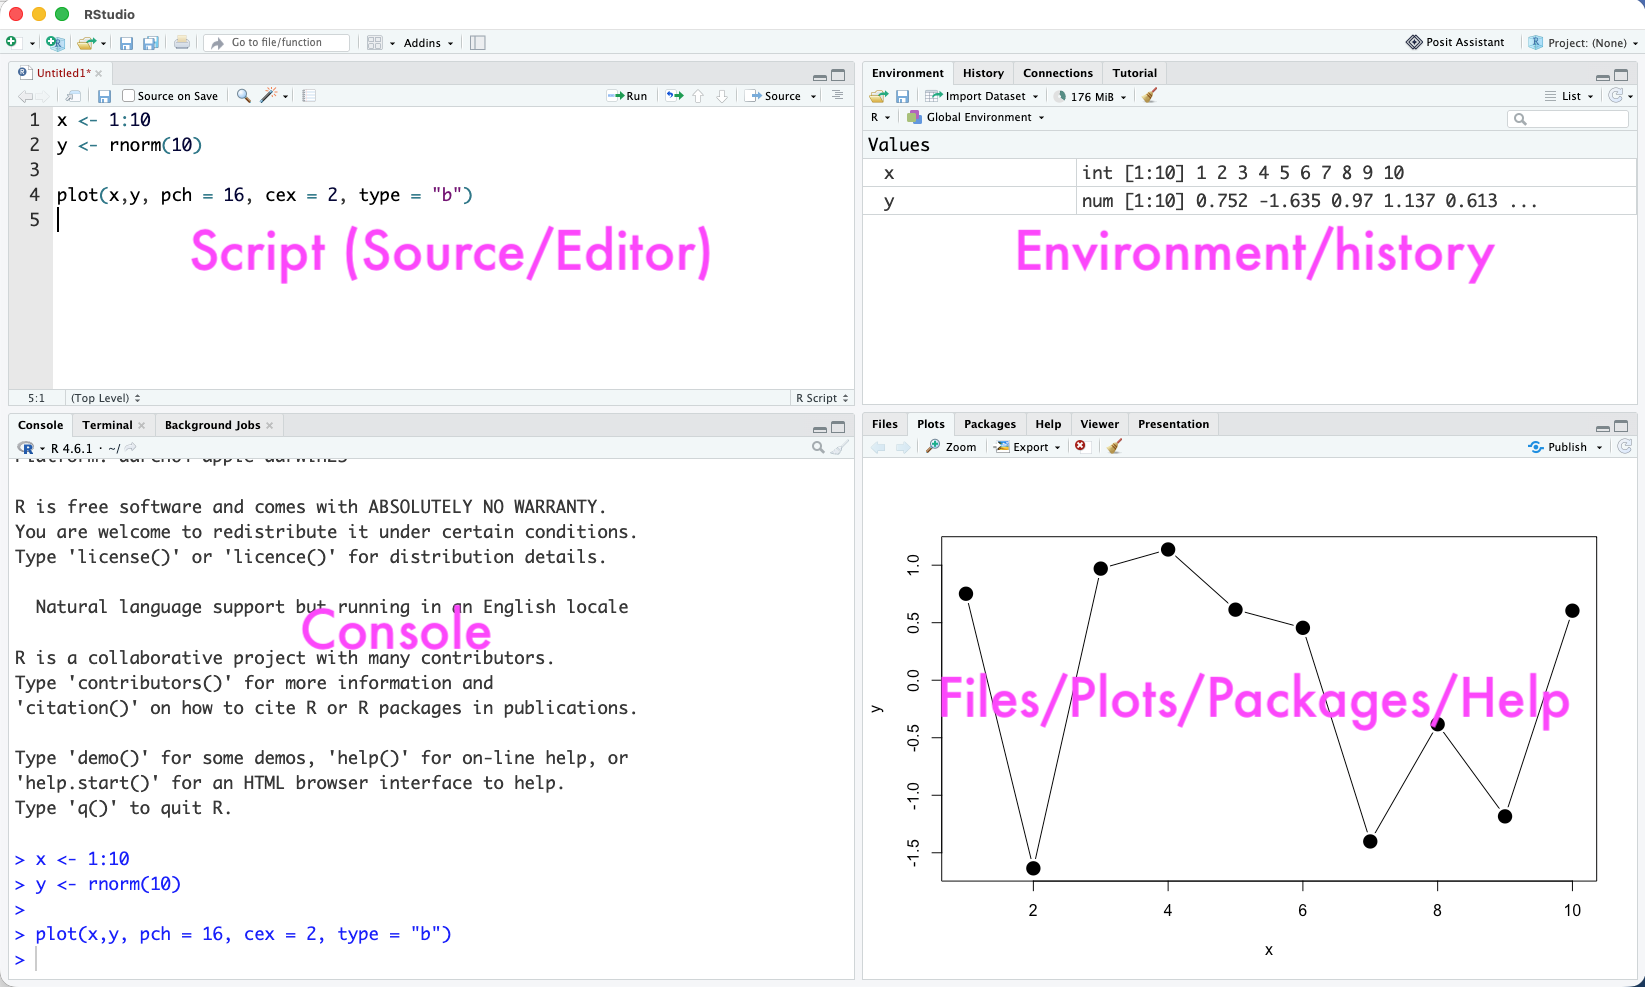1645x987 pixels.
Task: Click the console search magnifier icon
Action: point(818,448)
